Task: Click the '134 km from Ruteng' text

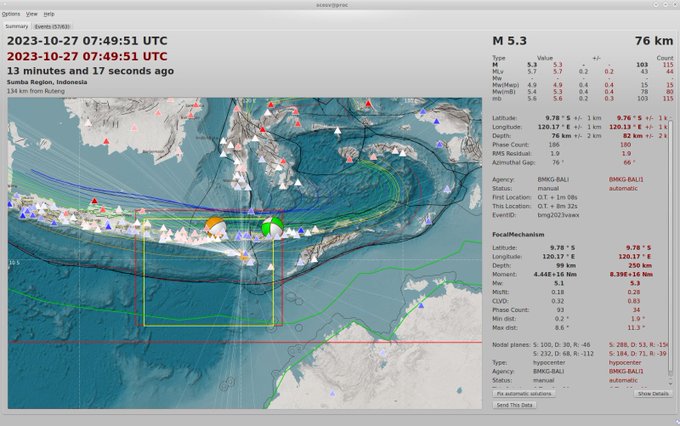Action: pos(36,91)
